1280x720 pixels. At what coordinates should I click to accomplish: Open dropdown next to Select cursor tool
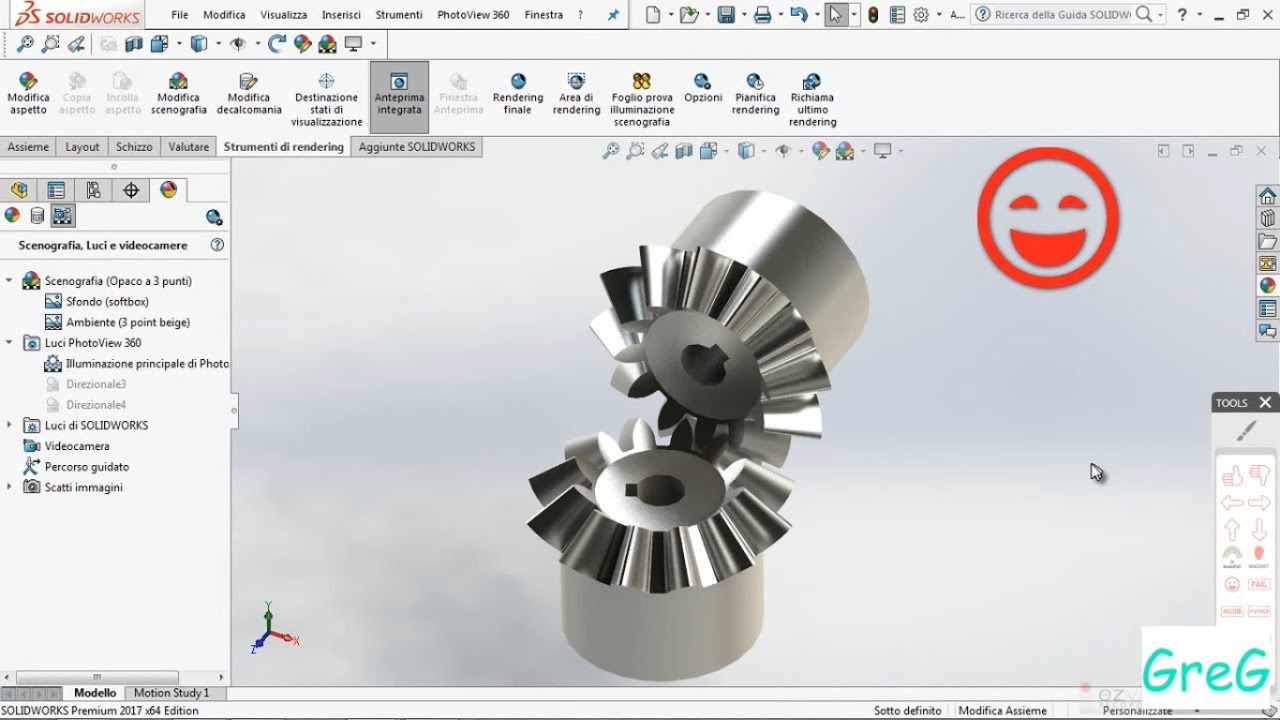[x=854, y=15]
